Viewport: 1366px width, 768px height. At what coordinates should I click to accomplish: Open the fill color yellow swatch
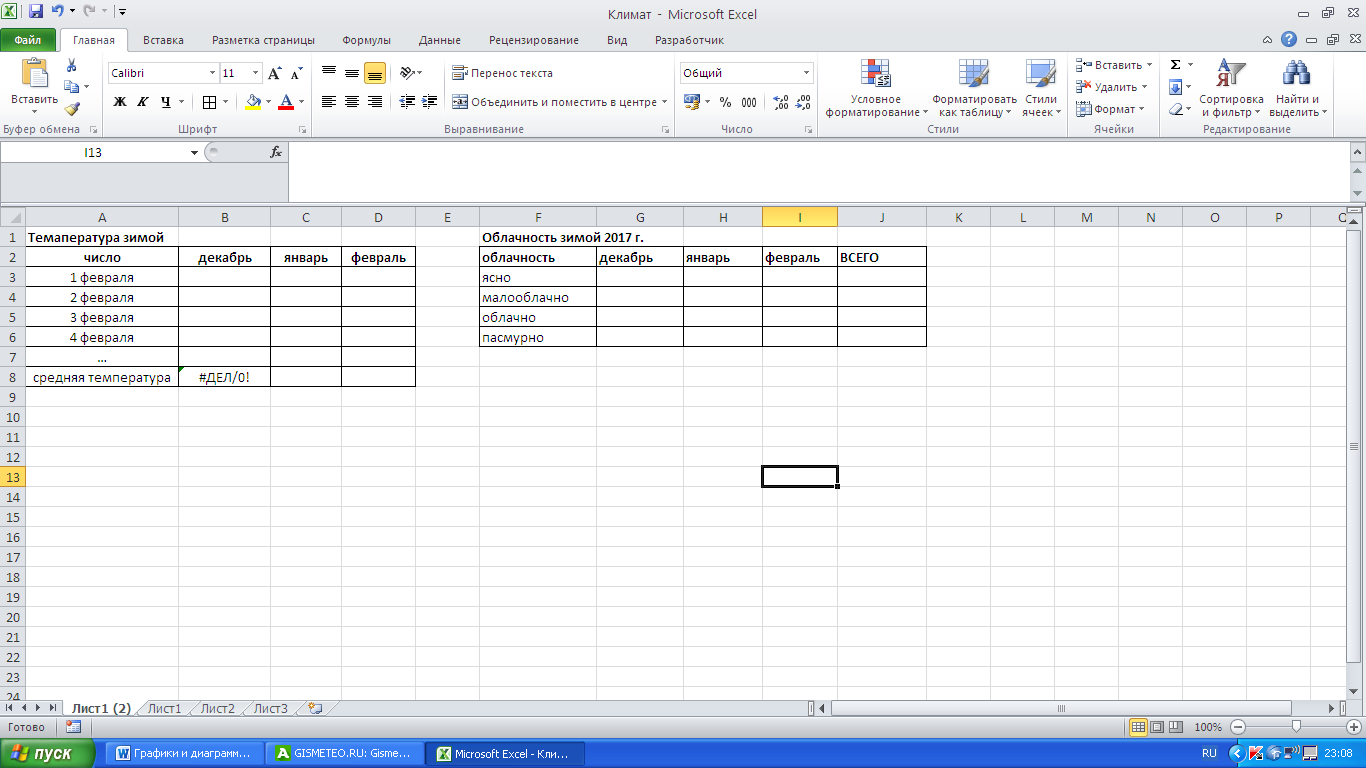point(253,102)
